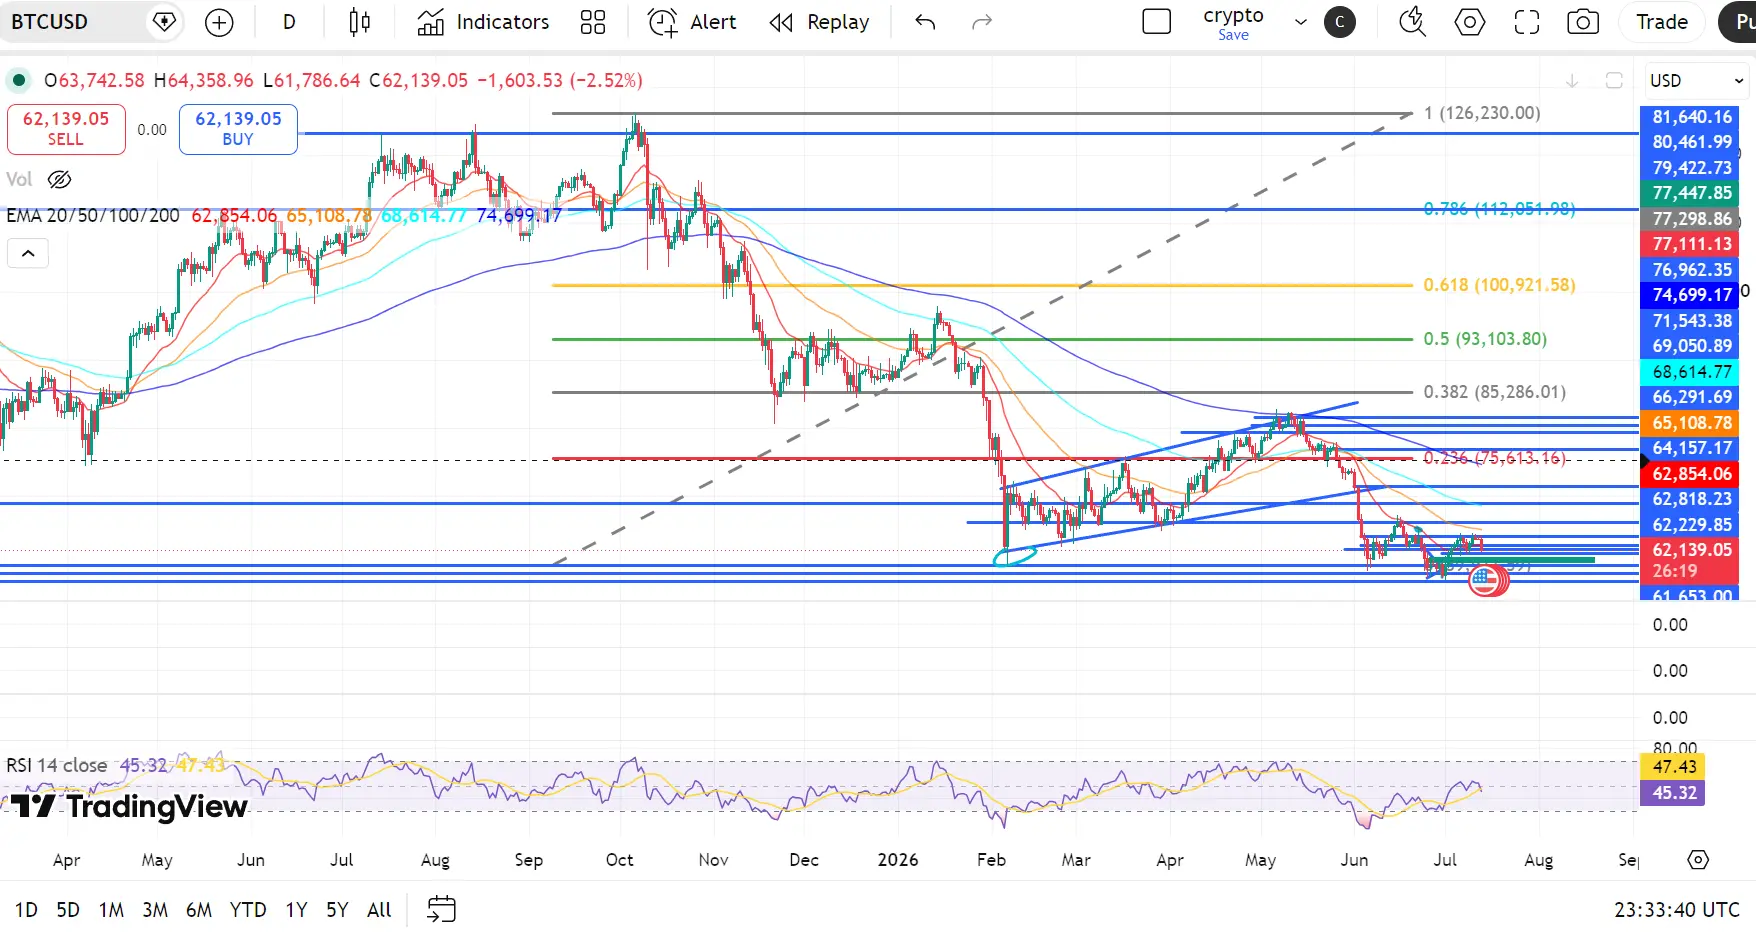Select the YTD time range
This screenshot has height=932, width=1756.
pyautogui.click(x=248, y=910)
